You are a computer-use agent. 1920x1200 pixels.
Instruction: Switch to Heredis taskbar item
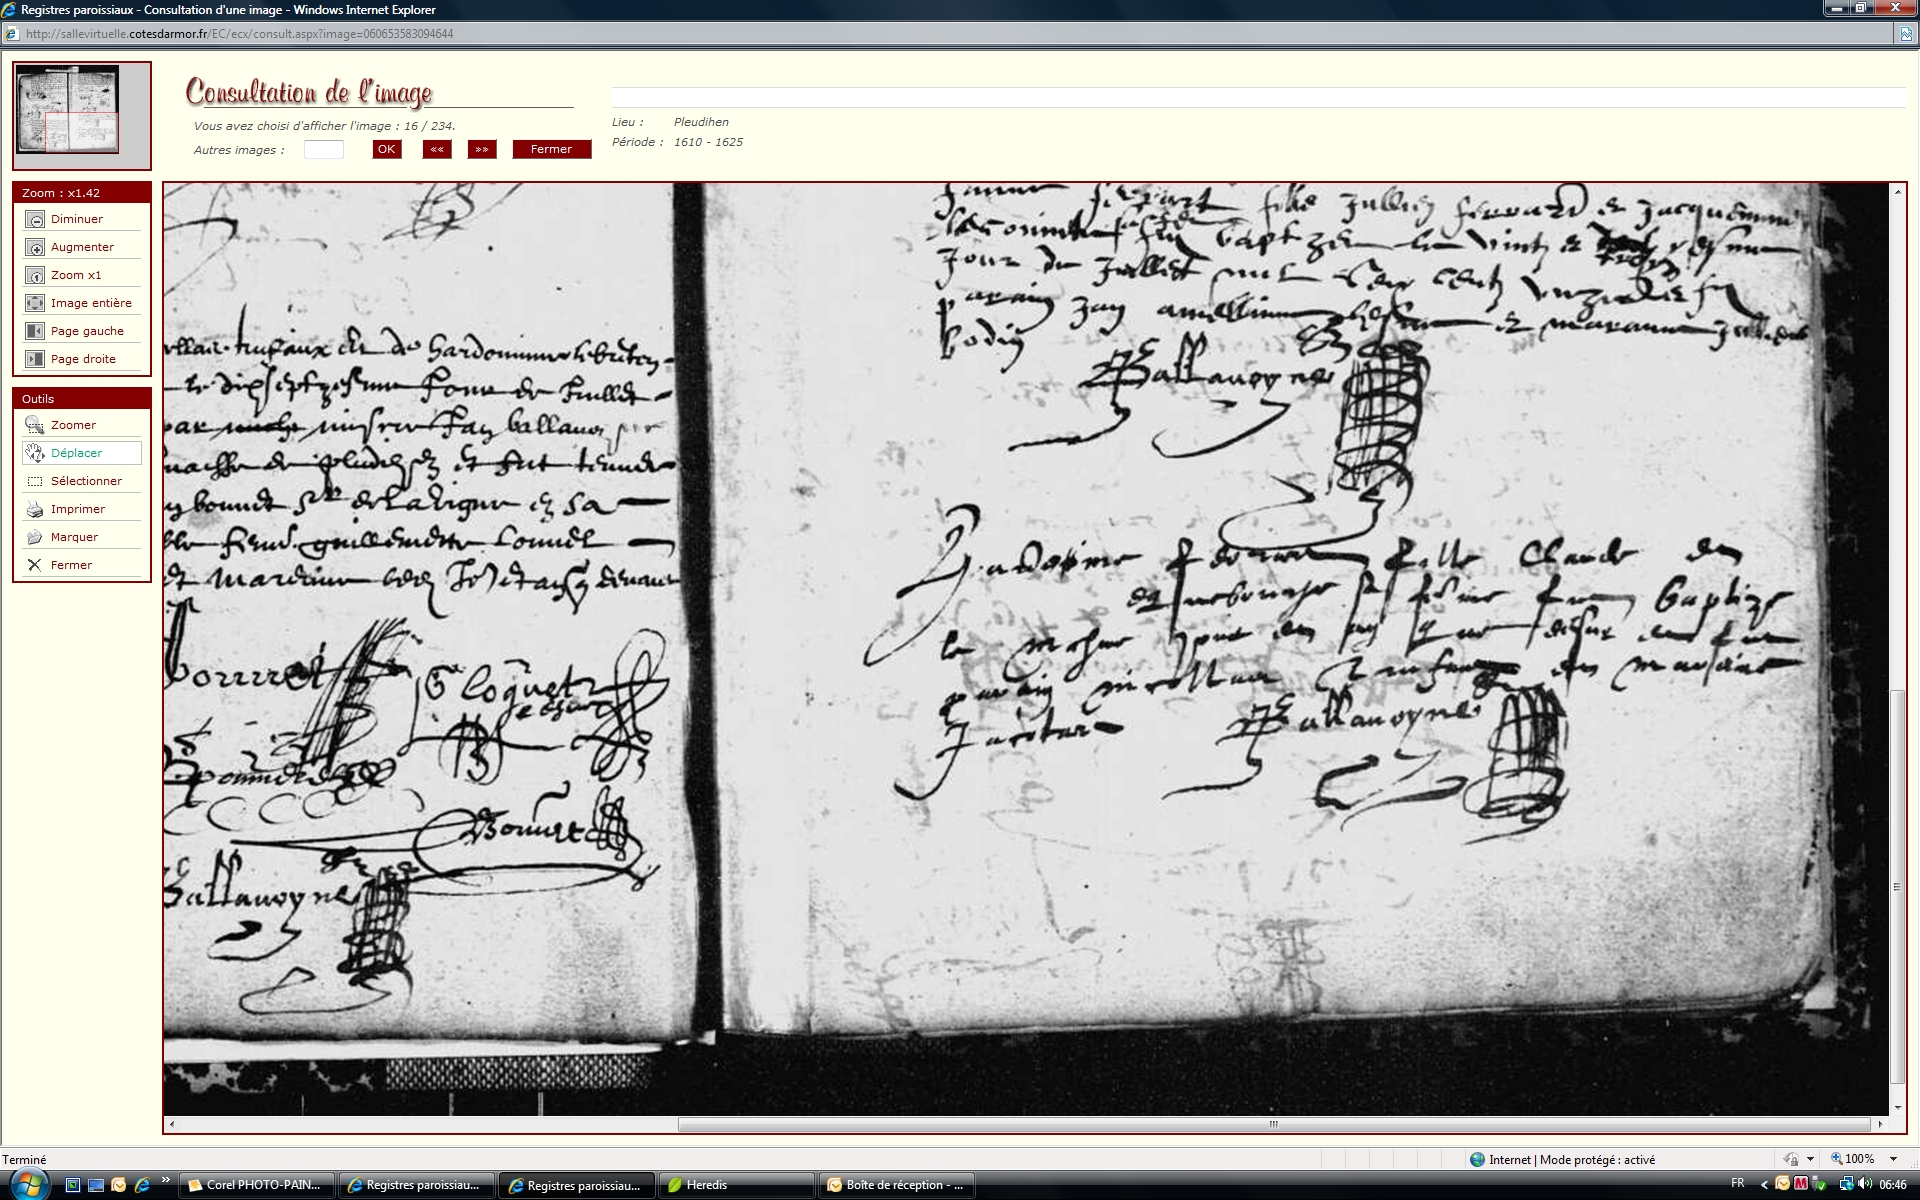(735, 1185)
